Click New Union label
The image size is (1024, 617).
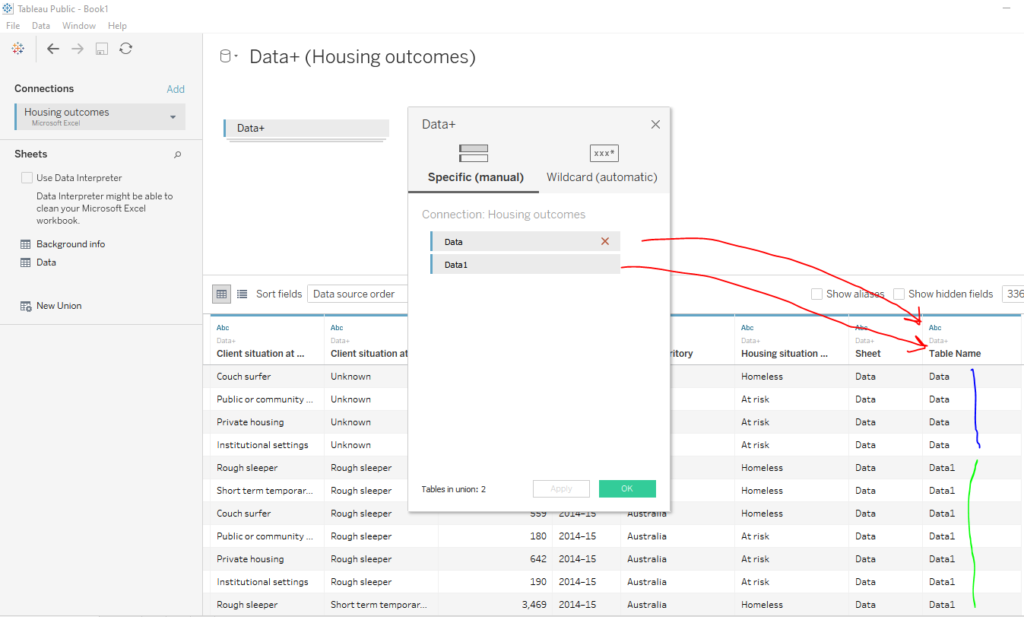point(59,306)
